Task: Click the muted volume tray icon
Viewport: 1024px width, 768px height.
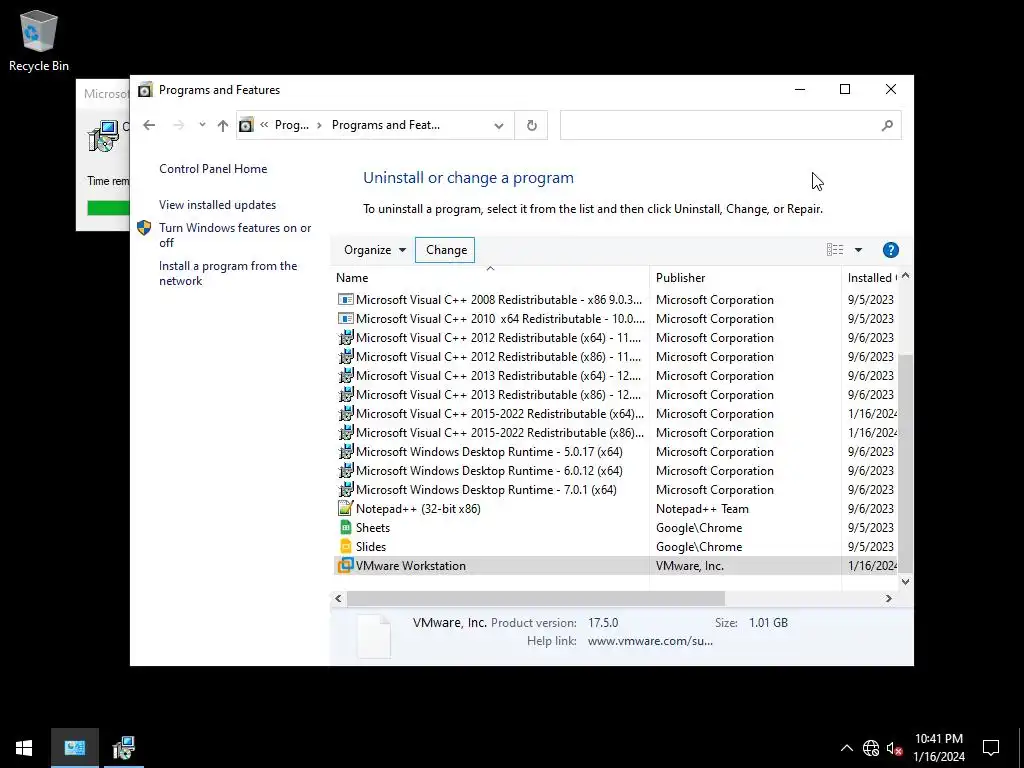Action: point(895,748)
